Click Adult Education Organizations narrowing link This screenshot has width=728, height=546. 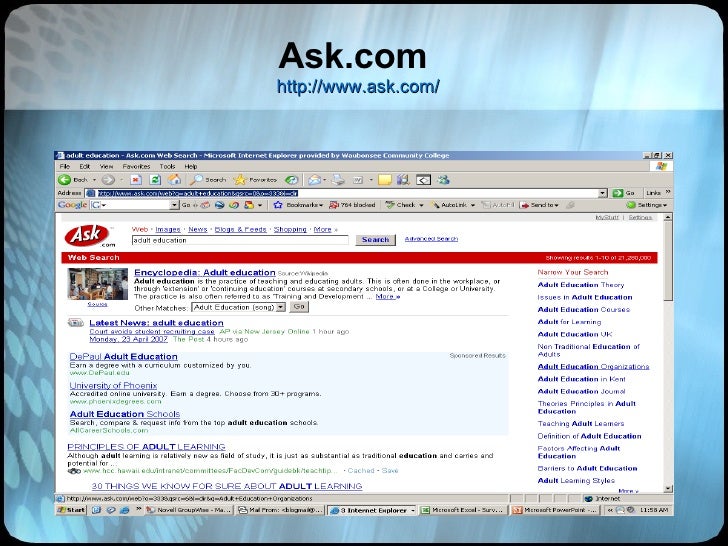[x=593, y=366]
